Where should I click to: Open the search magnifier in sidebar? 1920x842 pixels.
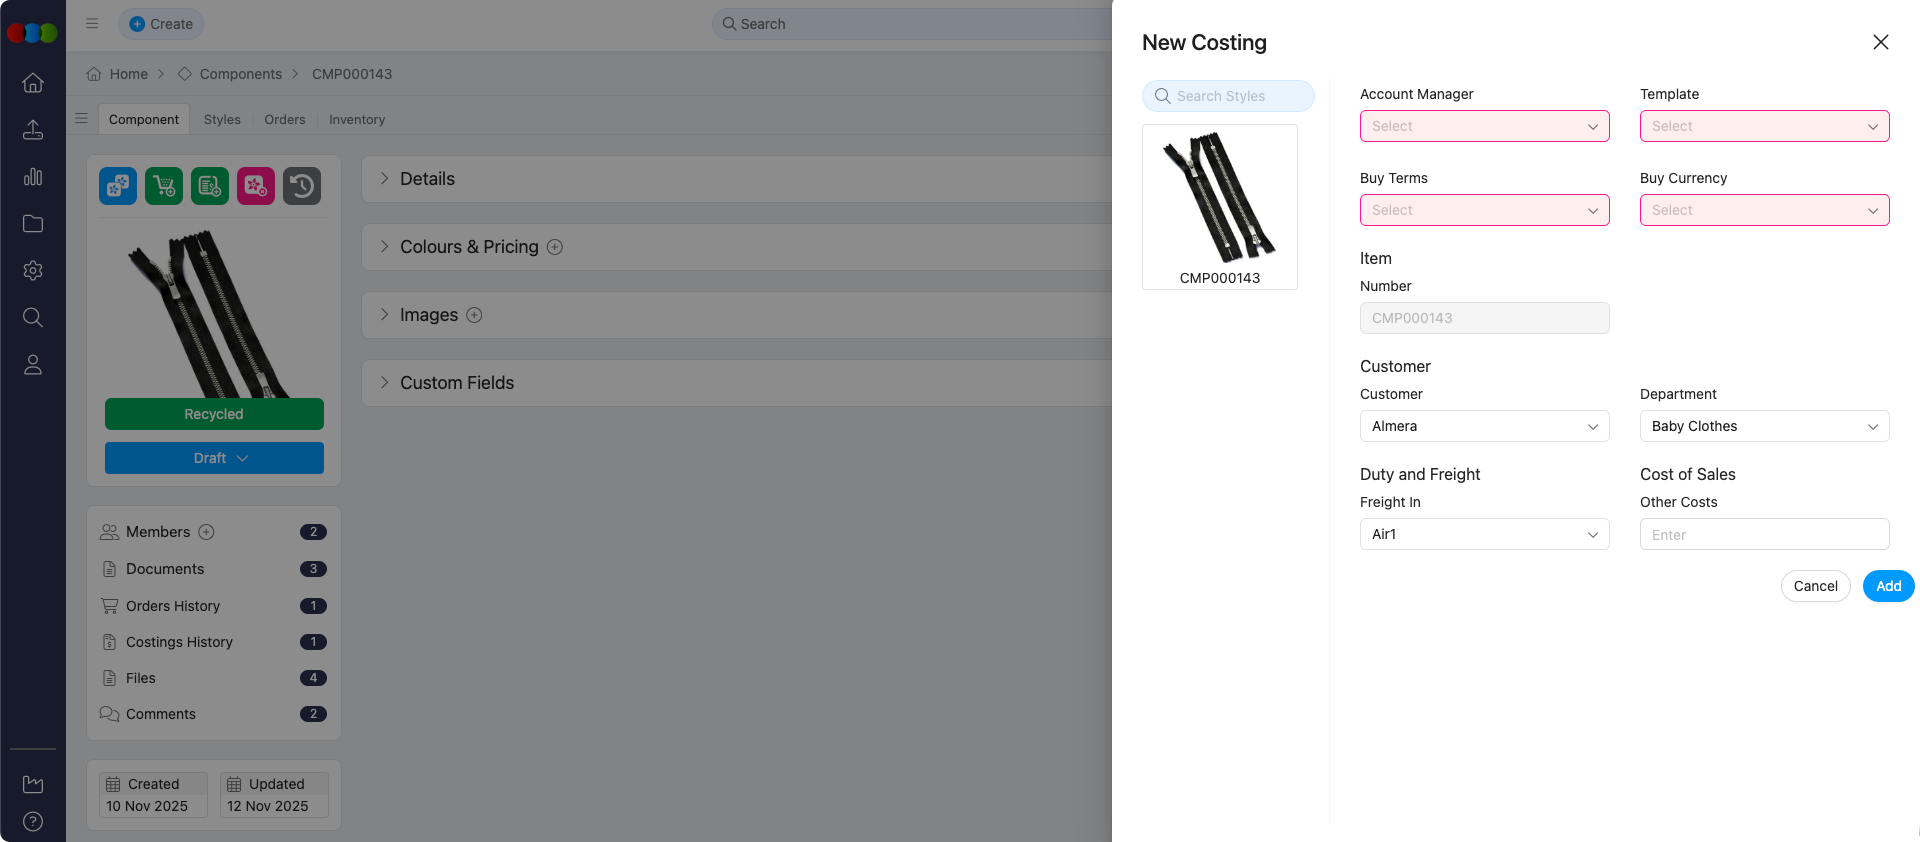(33, 318)
